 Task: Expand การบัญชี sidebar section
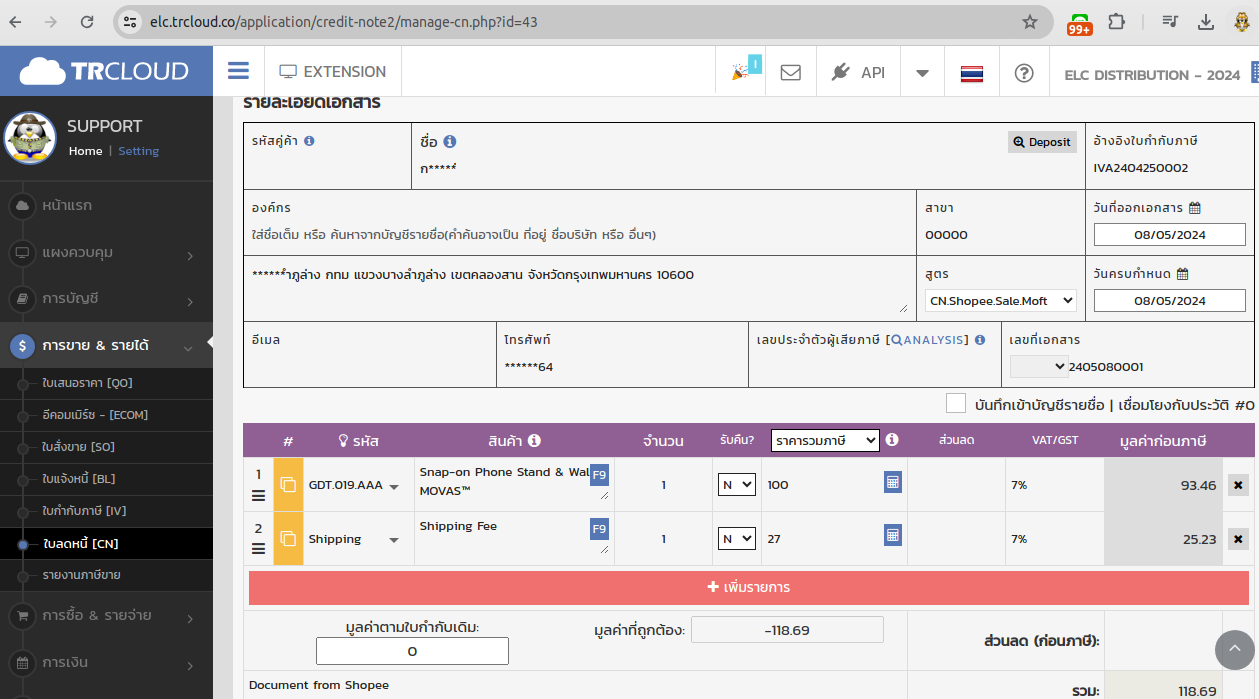[106, 298]
